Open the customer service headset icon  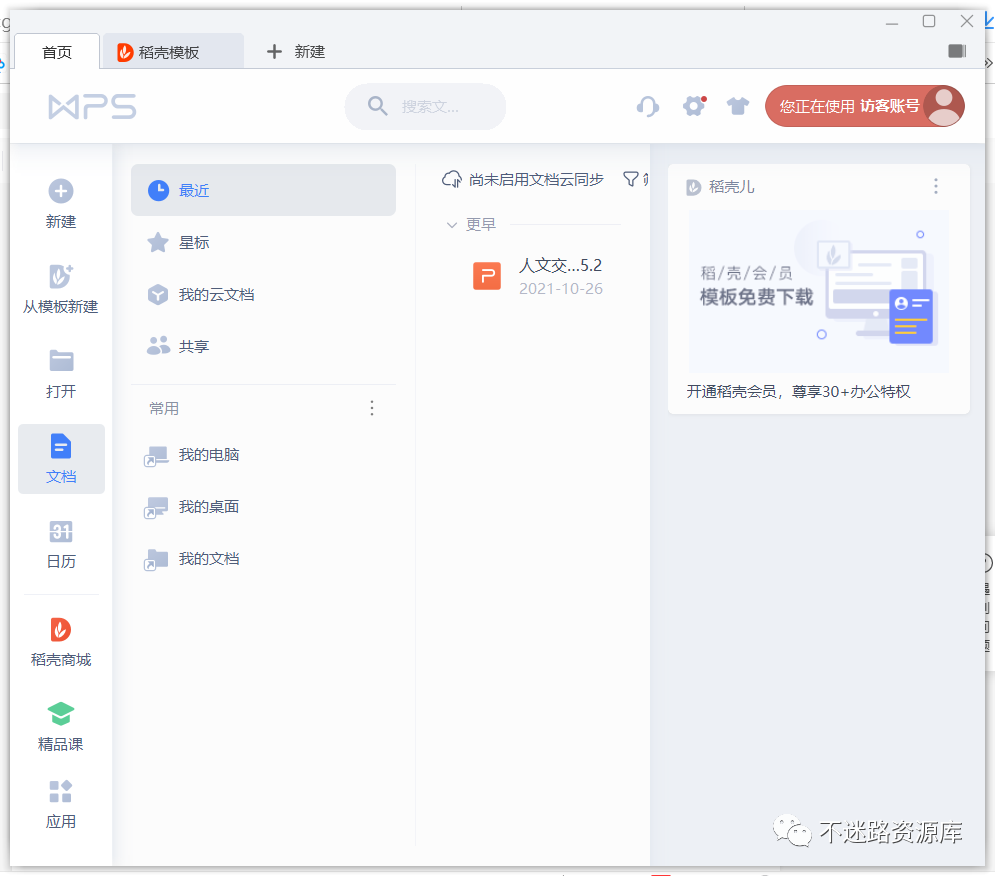click(x=648, y=106)
